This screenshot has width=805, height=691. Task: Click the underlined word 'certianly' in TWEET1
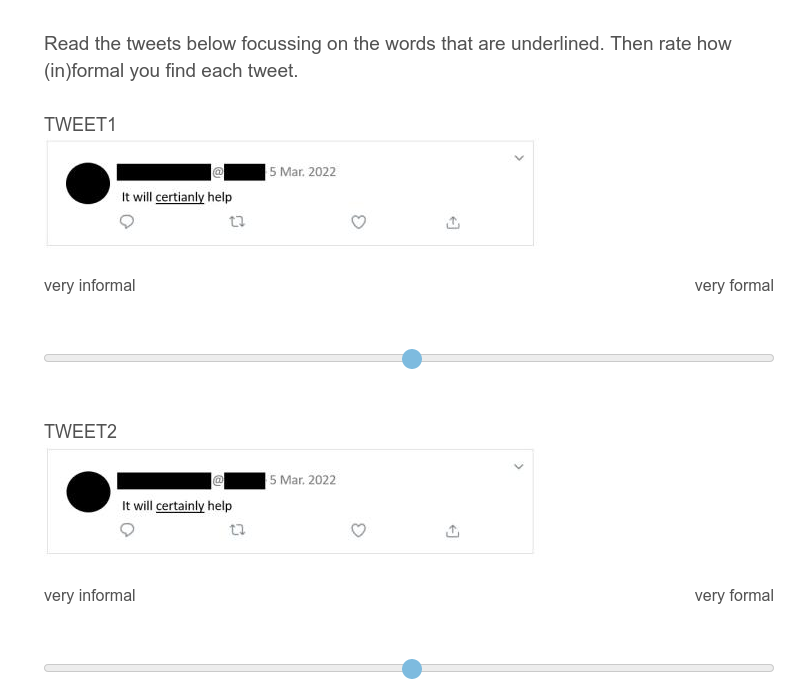(x=180, y=198)
